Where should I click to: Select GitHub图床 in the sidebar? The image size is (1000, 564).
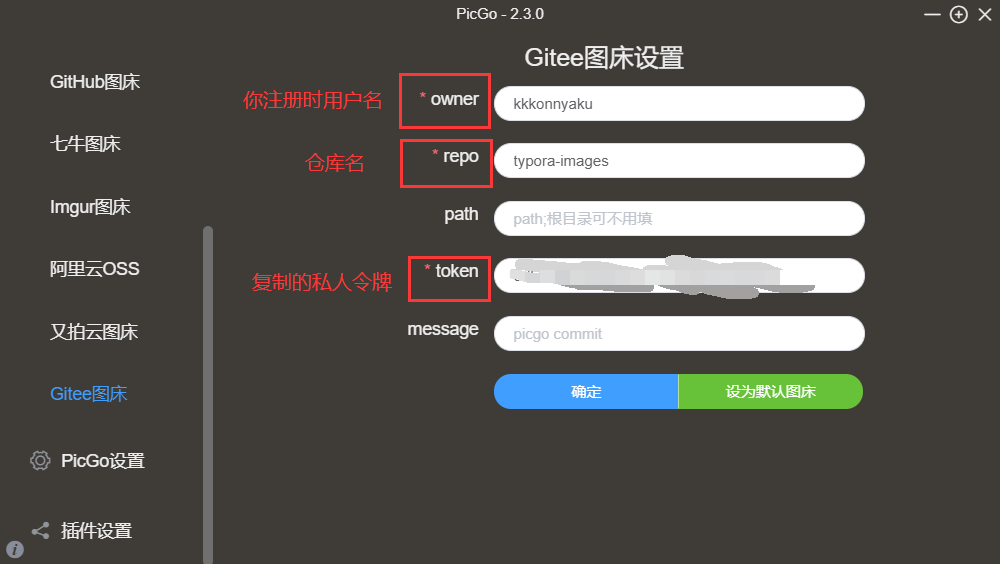coord(95,82)
